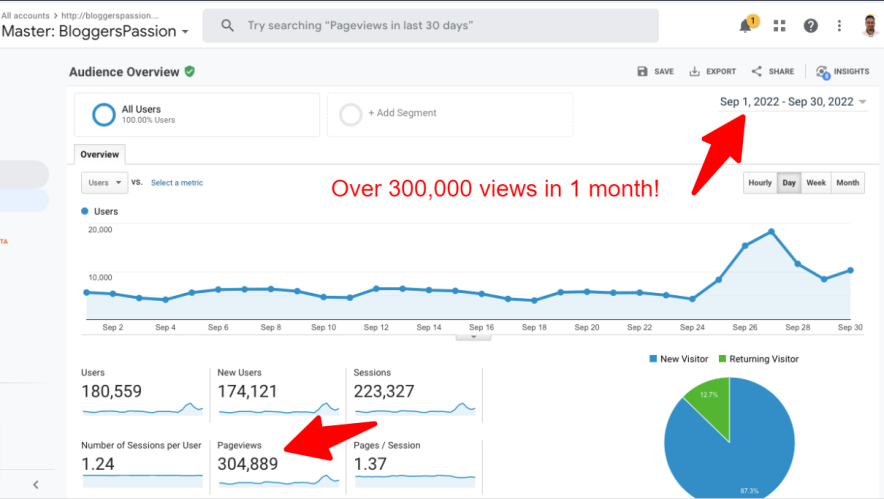Click the Sep 30 data point on the chart
Image resolution: width=884 pixels, height=499 pixels.
(x=850, y=271)
